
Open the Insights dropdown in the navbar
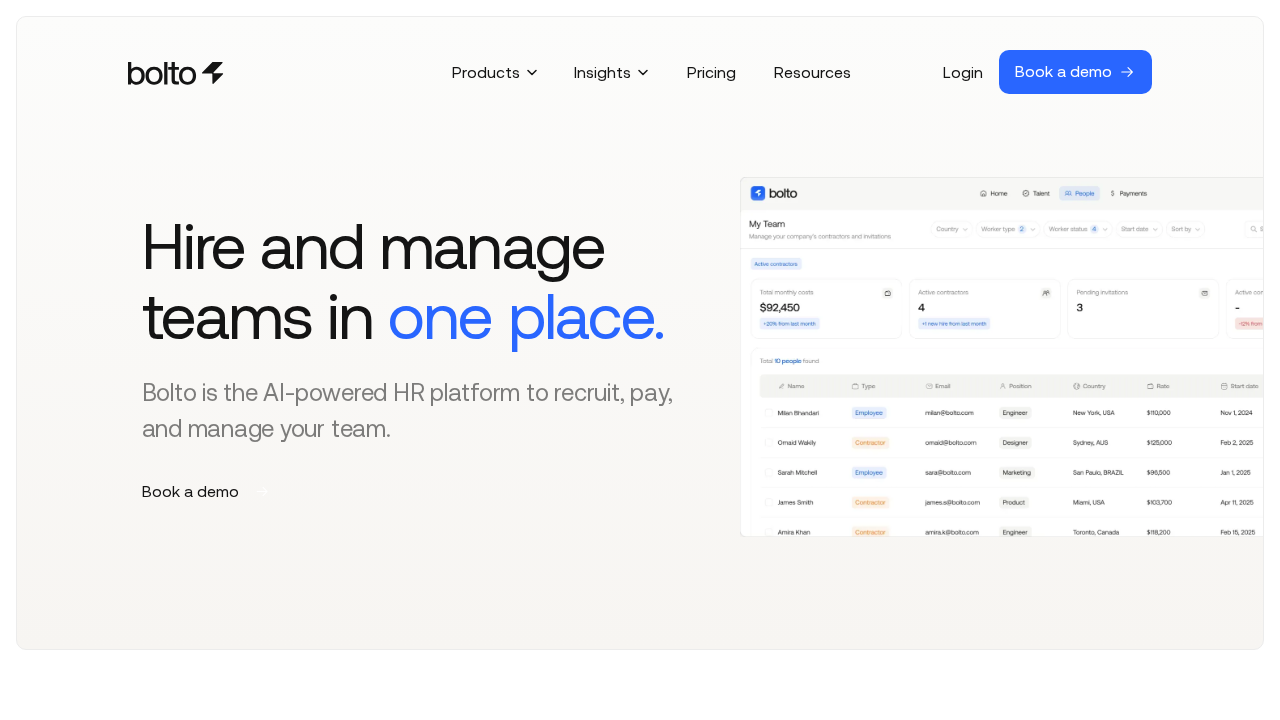click(610, 72)
